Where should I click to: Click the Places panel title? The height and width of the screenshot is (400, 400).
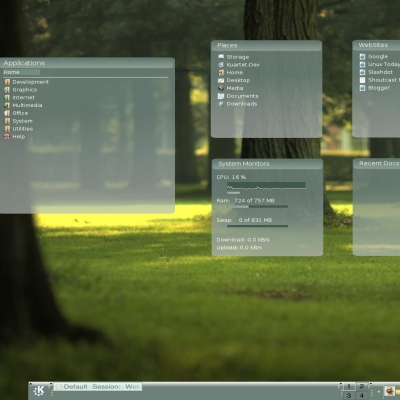(227, 45)
